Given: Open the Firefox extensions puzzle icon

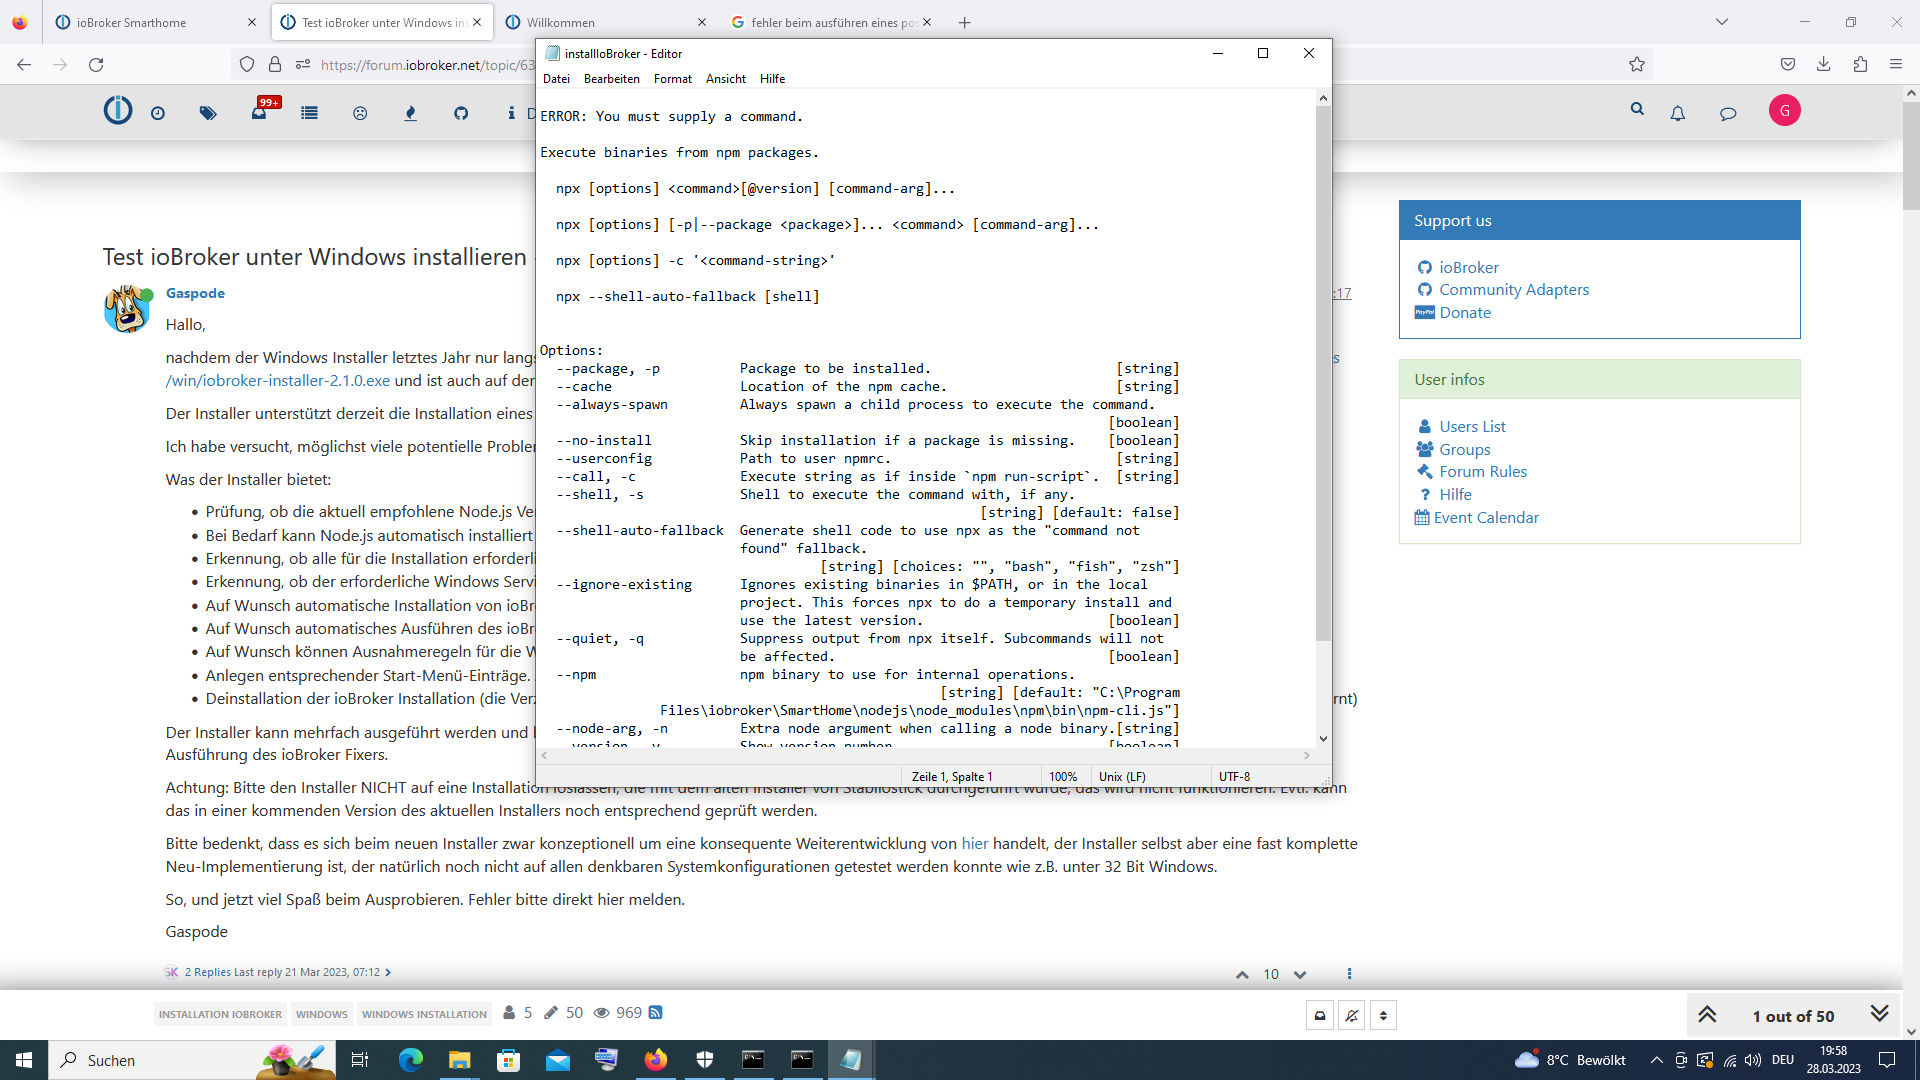Looking at the screenshot, I should (x=1860, y=65).
